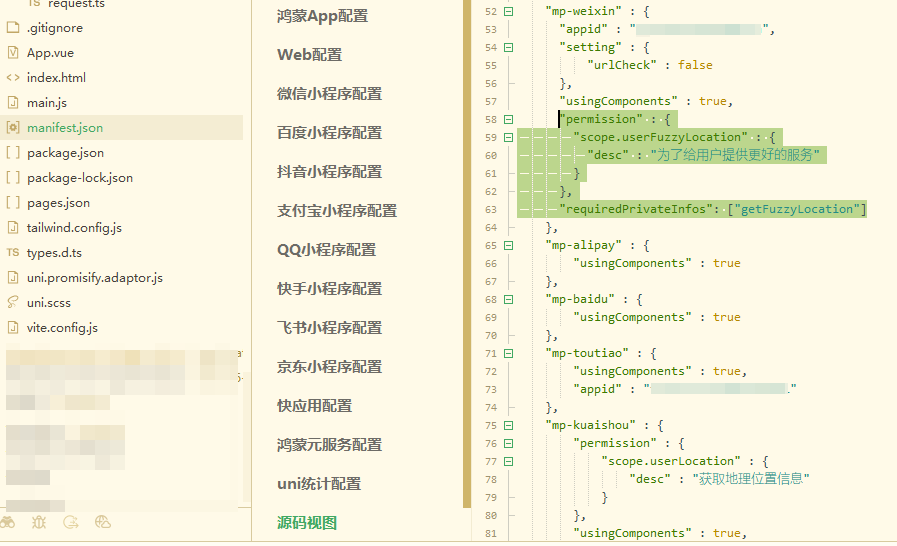
Task: Click line number 63 in the gutter
Action: 490,209
